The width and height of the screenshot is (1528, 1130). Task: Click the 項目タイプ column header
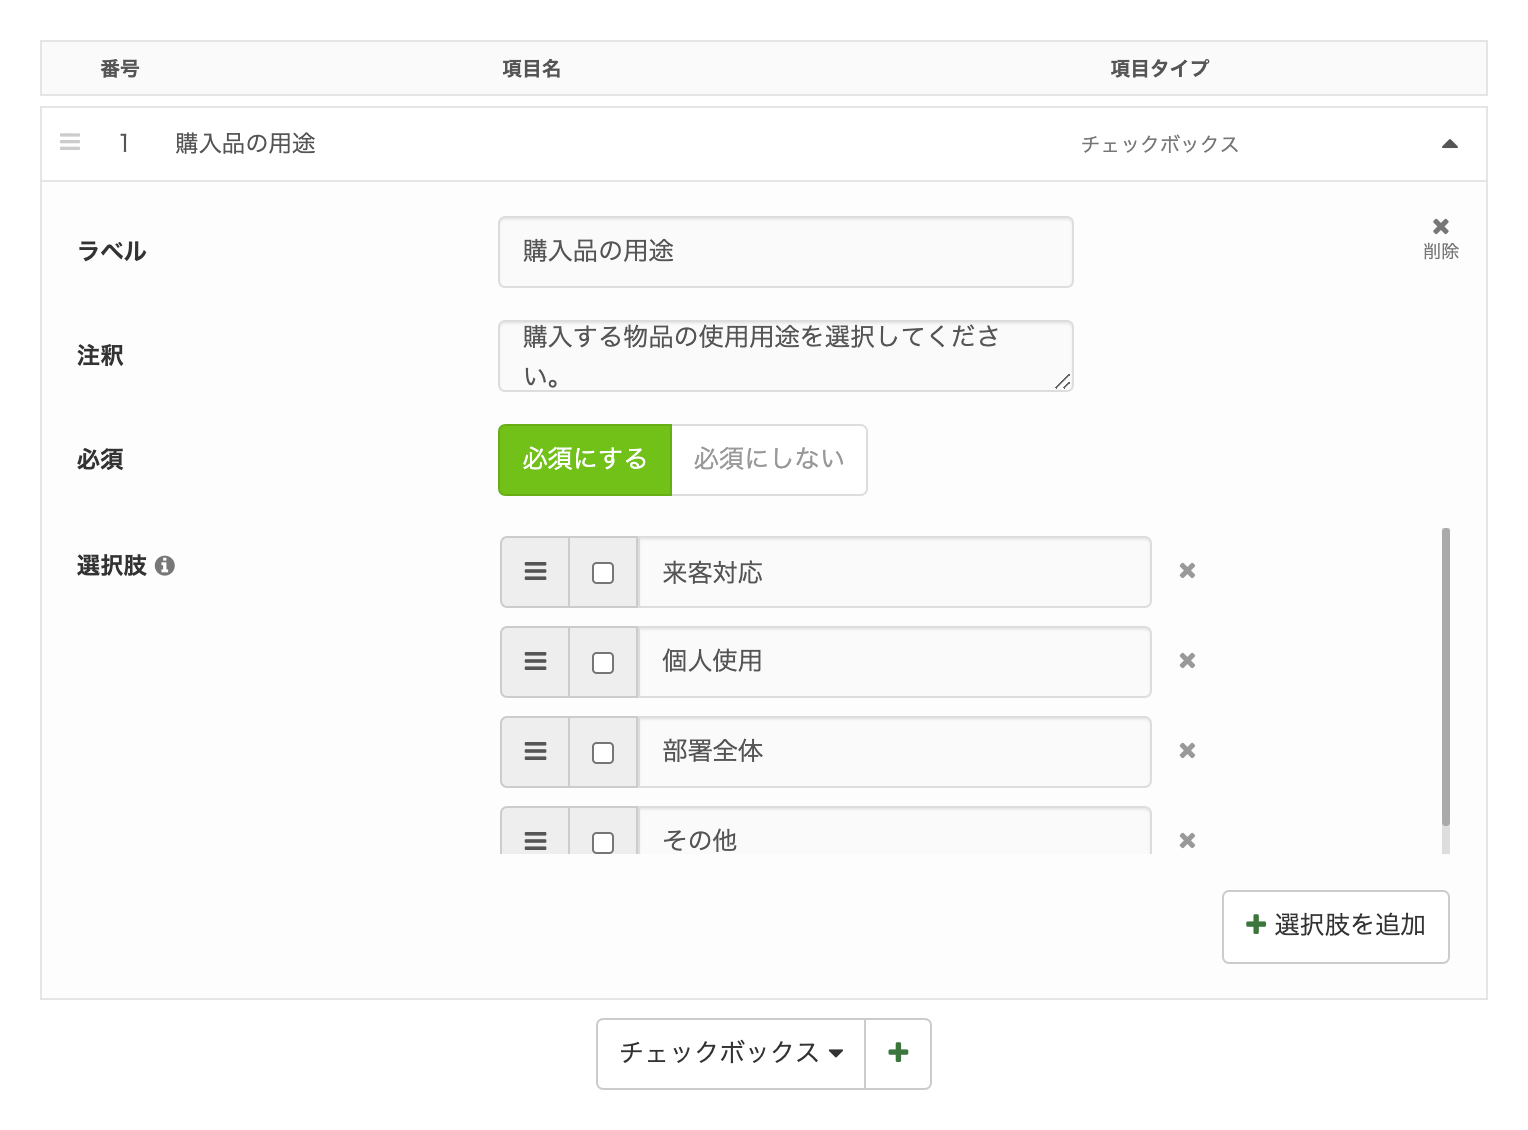tap(1160, 69)
